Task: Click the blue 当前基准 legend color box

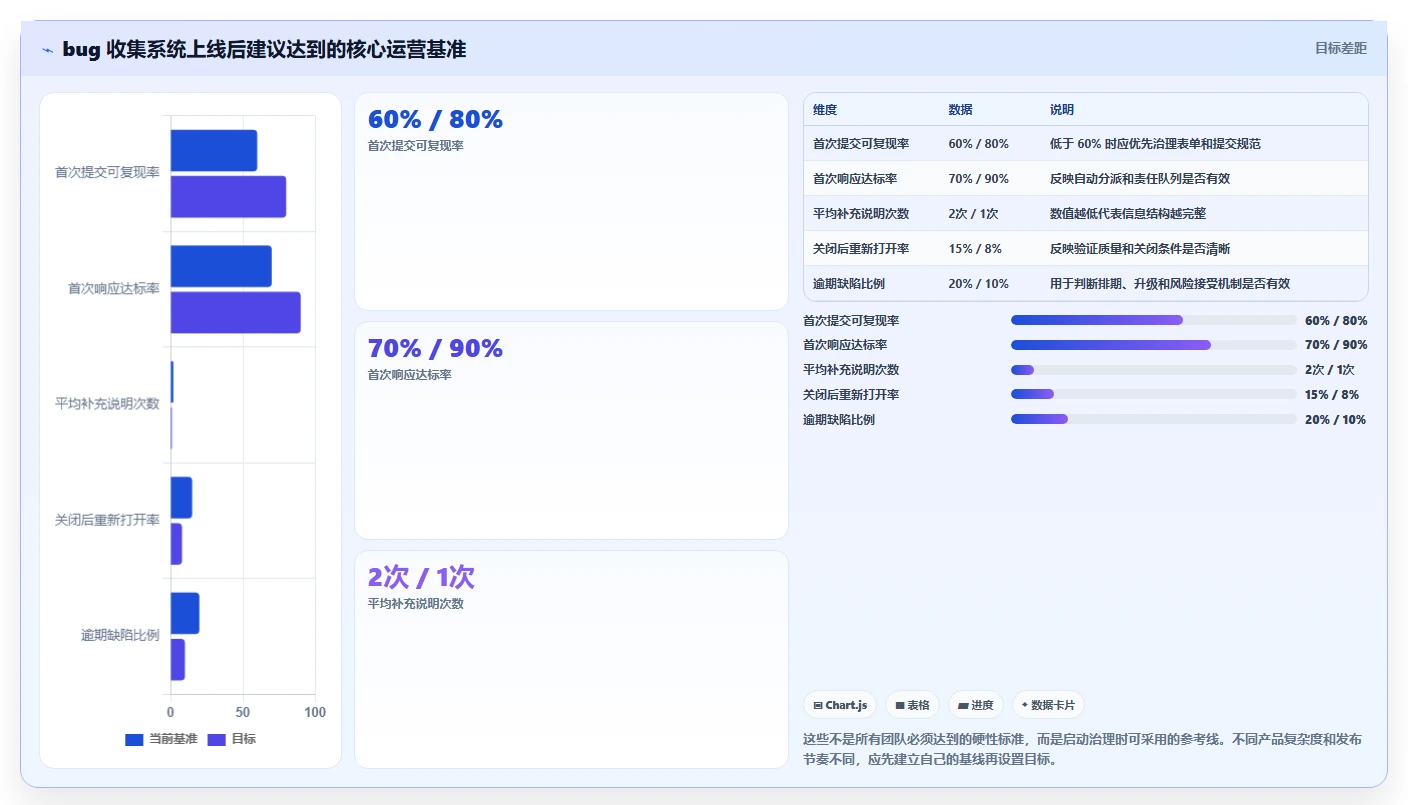Action: click(134, 740)
